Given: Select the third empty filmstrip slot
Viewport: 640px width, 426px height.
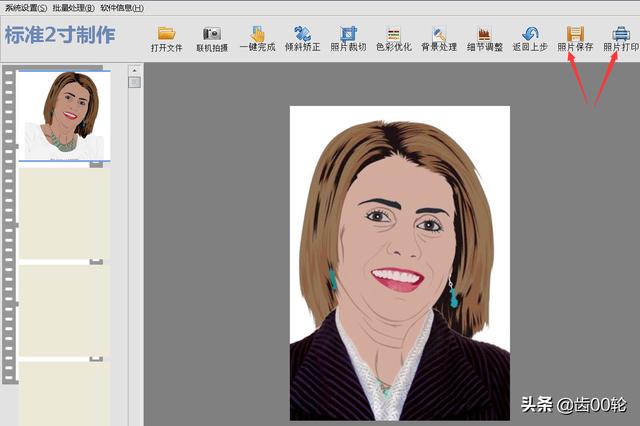Looking at the screenshot, I should pos(64,310).
